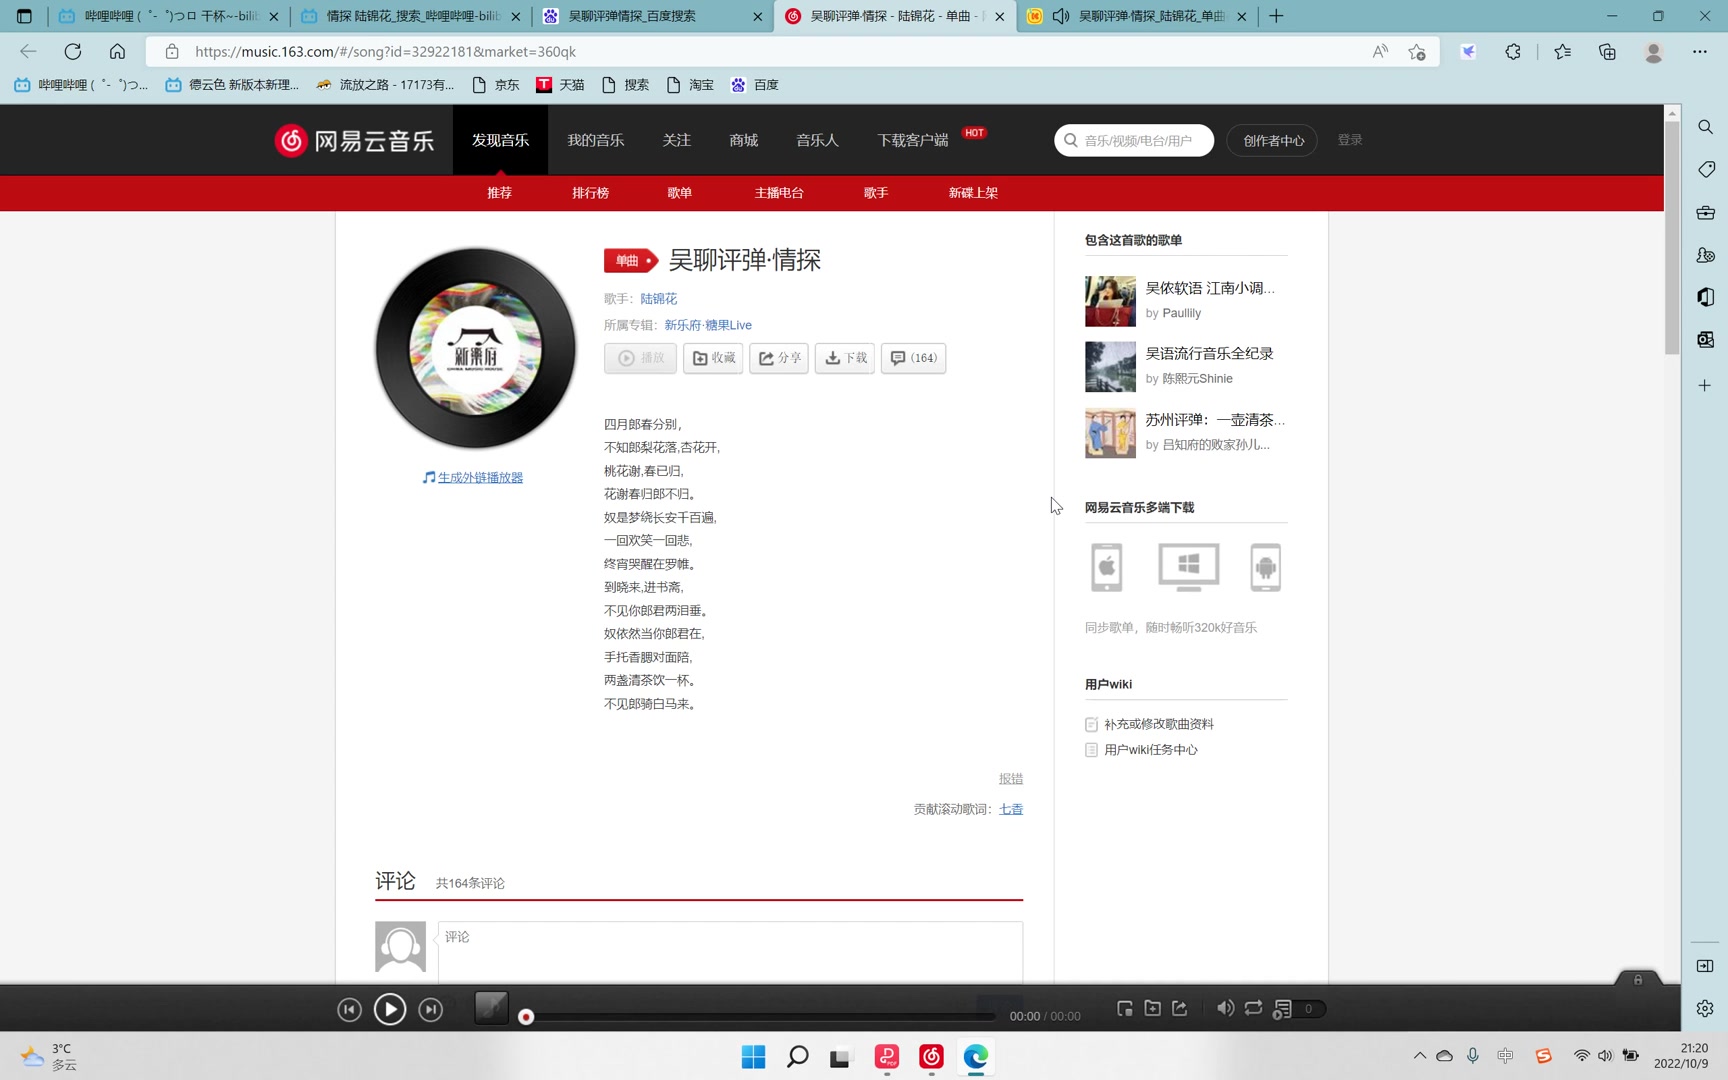Click the Android download icon

click(x=1265, y=568)
